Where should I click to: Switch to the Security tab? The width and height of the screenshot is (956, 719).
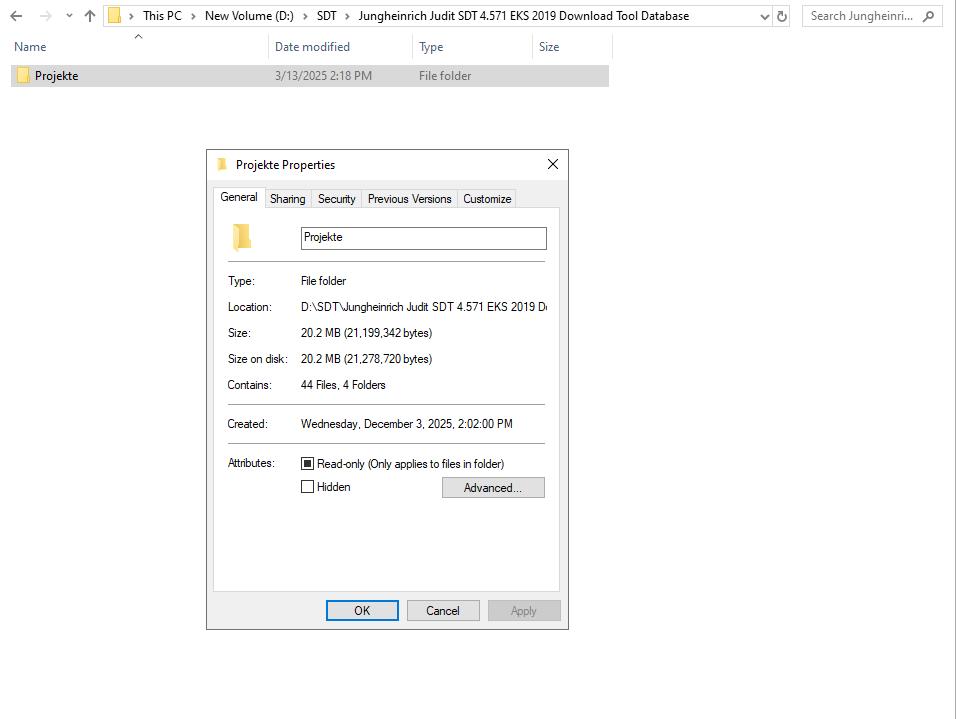click(x=336, y=198)
